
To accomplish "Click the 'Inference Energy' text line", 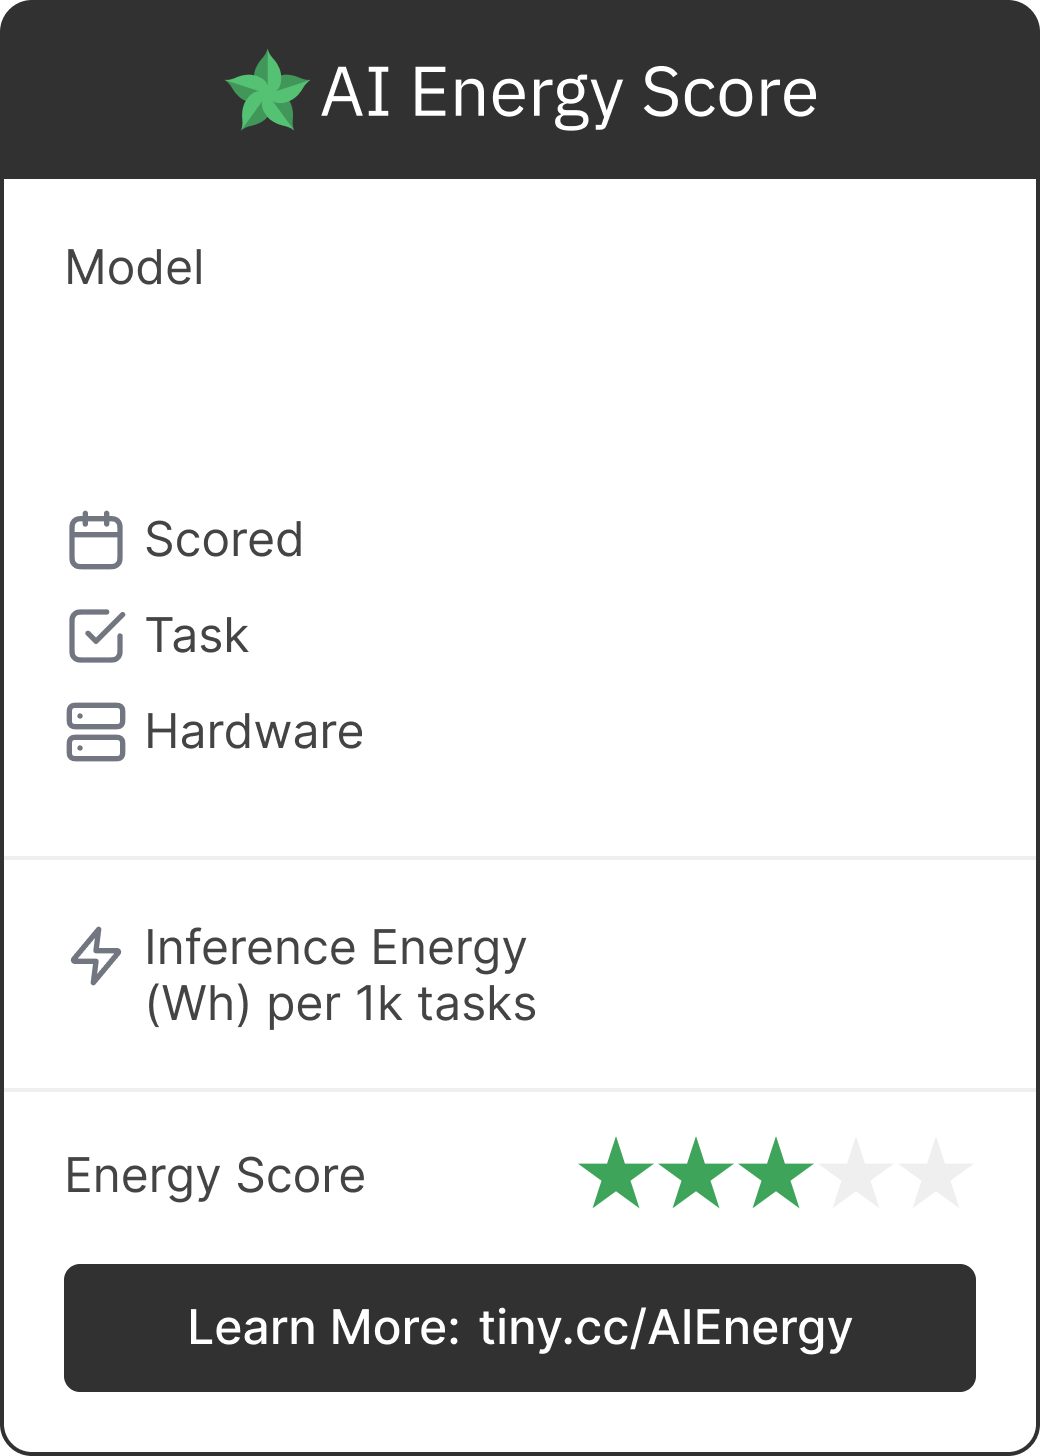I will 336,948.
